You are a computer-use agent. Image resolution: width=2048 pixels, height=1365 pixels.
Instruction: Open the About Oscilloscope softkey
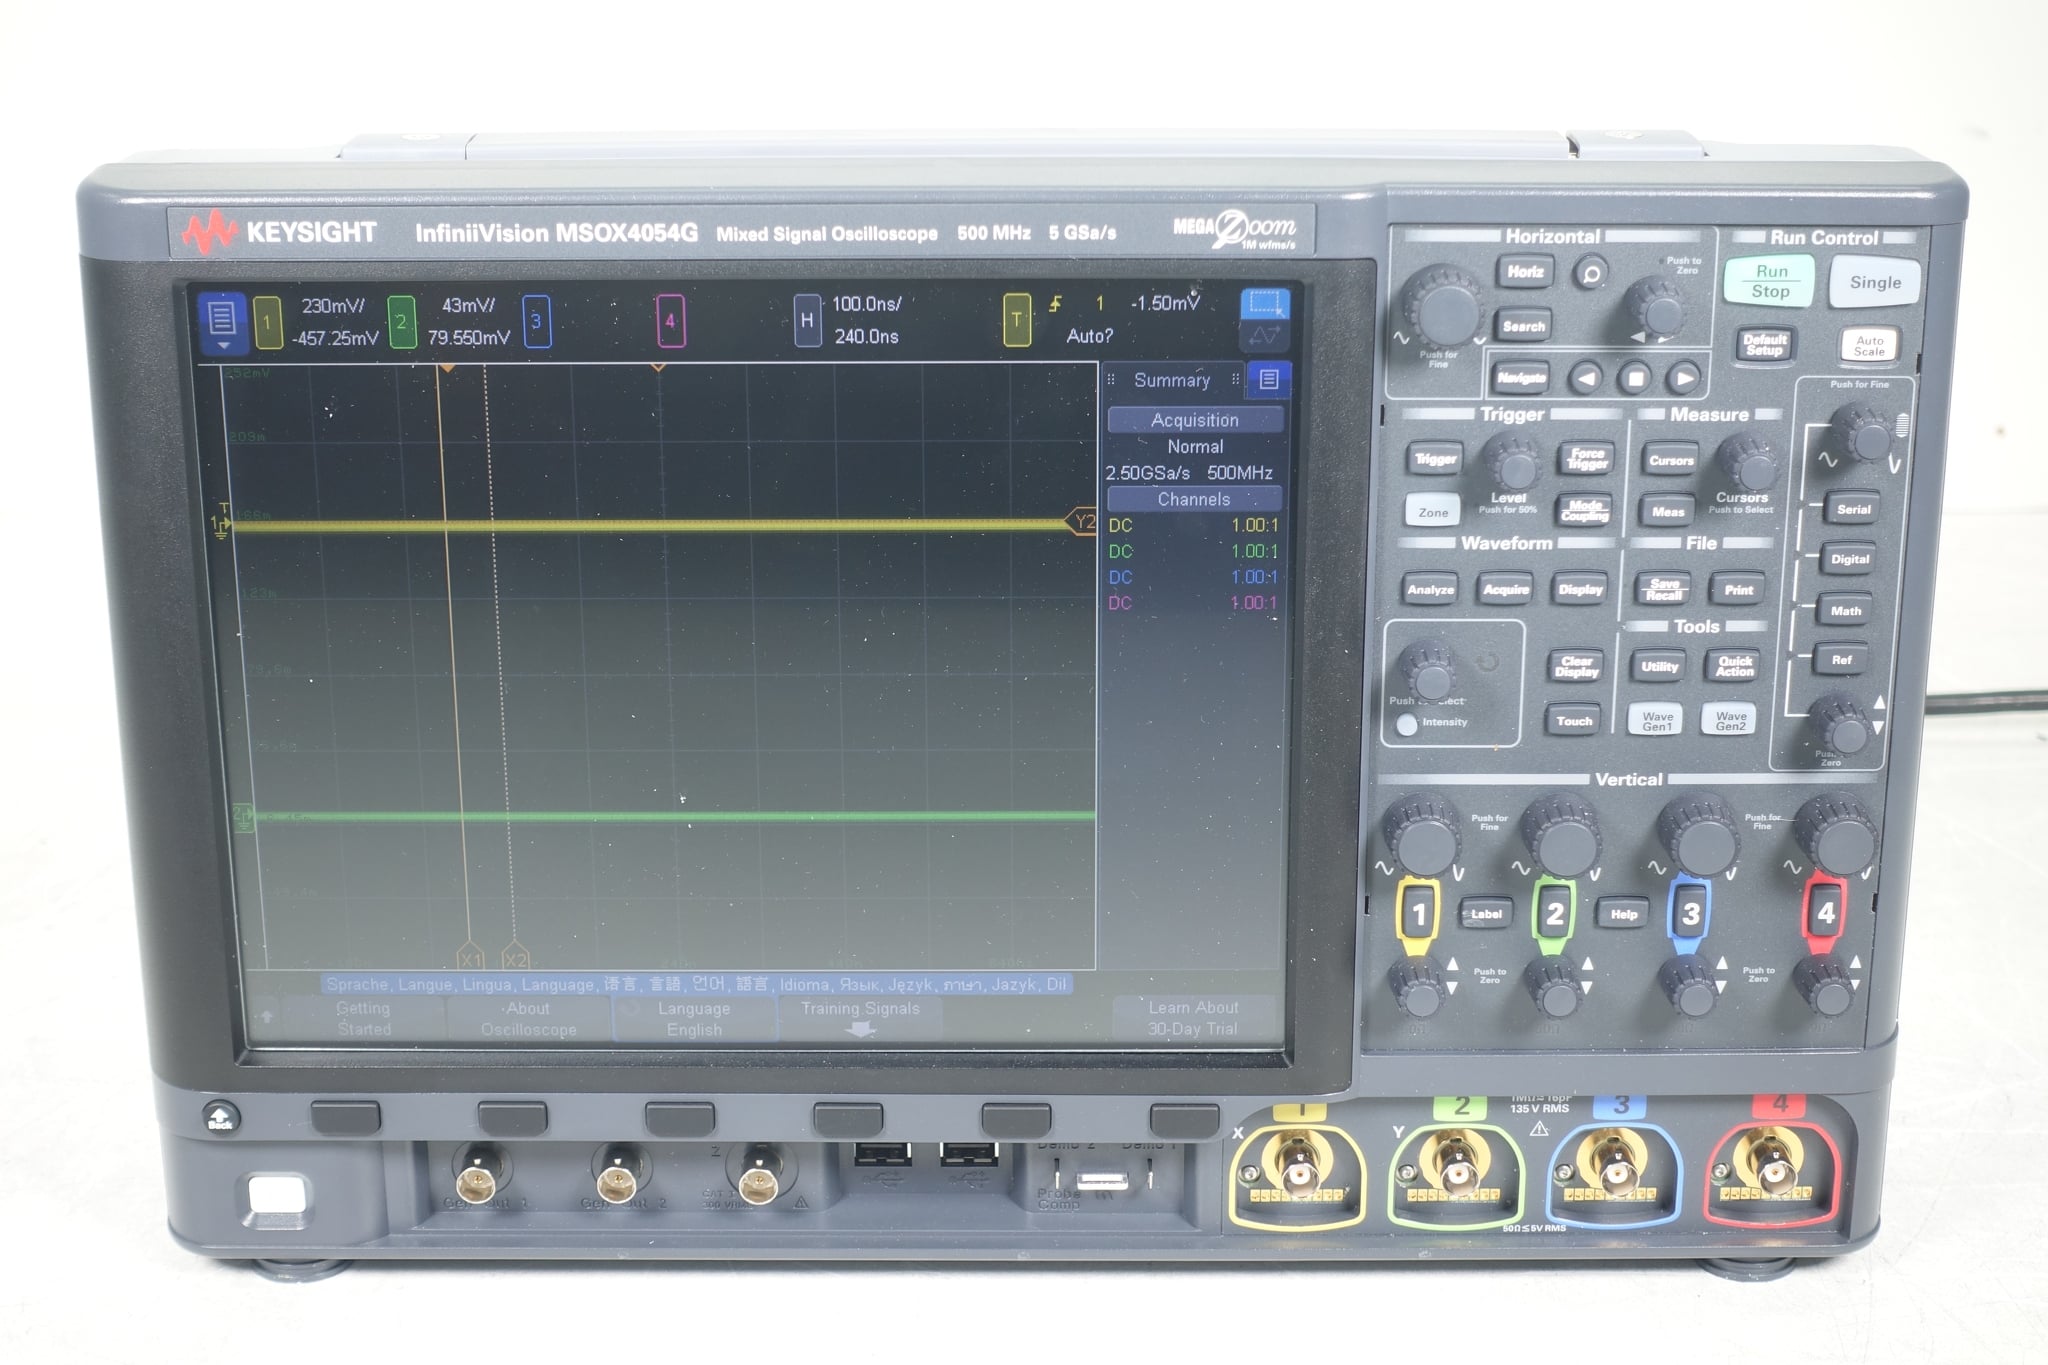528,1019
